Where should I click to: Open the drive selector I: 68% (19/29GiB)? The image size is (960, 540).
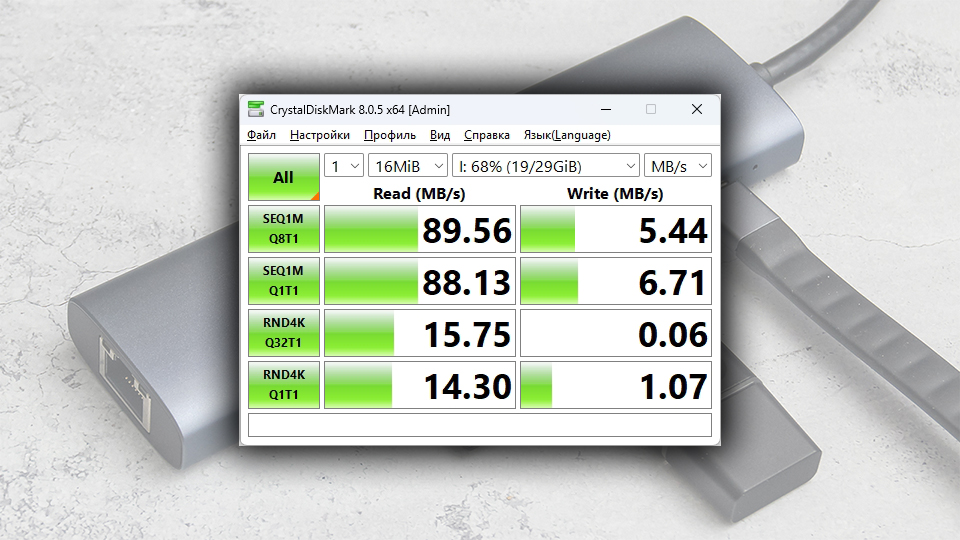(546, 166)
